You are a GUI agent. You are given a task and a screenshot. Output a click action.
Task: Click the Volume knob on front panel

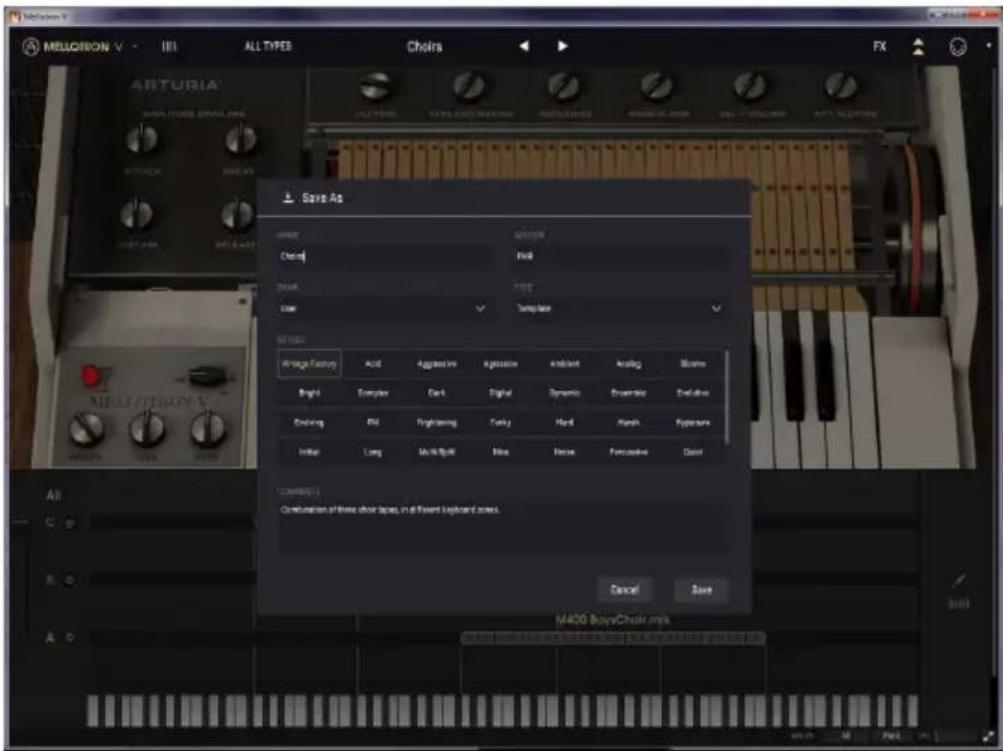click(x=86, y=428)
